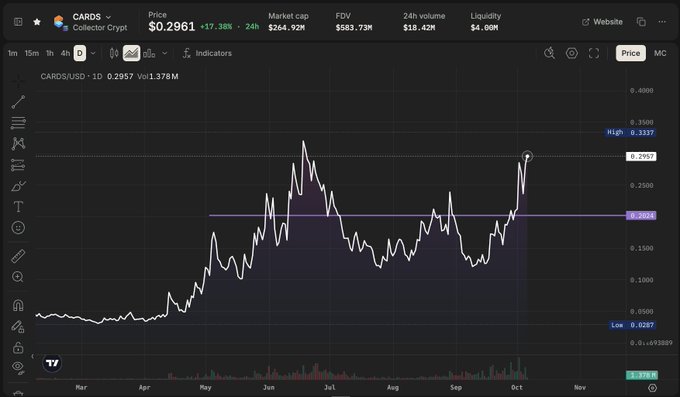Open the Indicators menu
This screenshot has width=680, height=397.
pyautogui.click(x=207, y=53)
